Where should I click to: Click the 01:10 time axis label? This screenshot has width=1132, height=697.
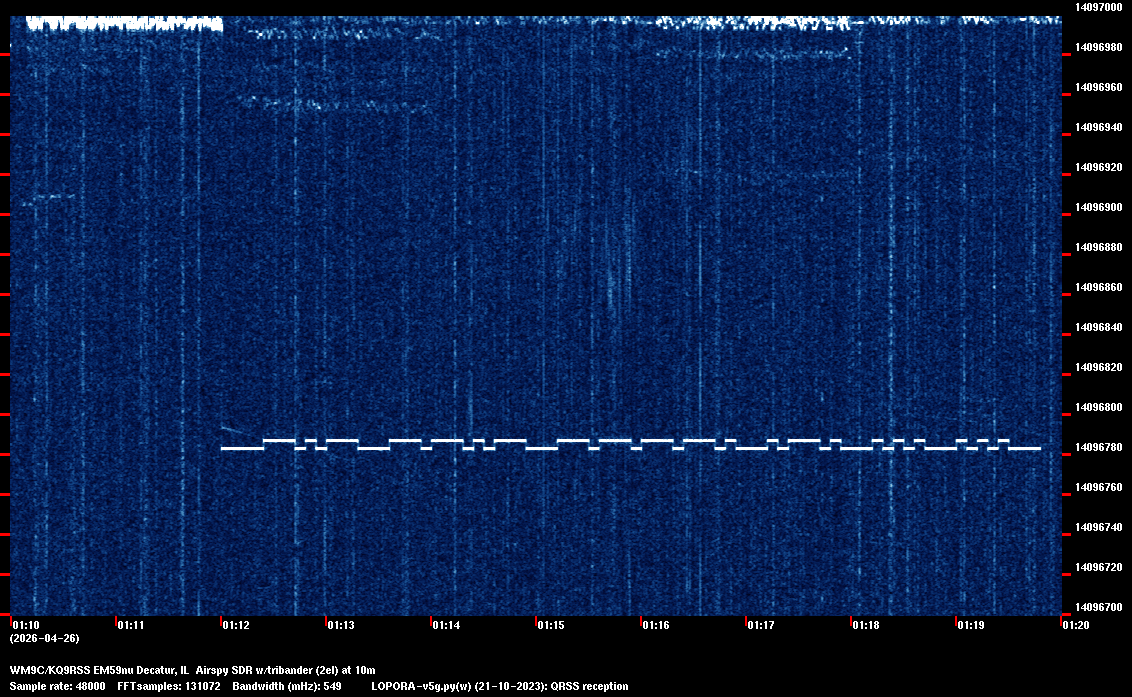coord(26,625)
